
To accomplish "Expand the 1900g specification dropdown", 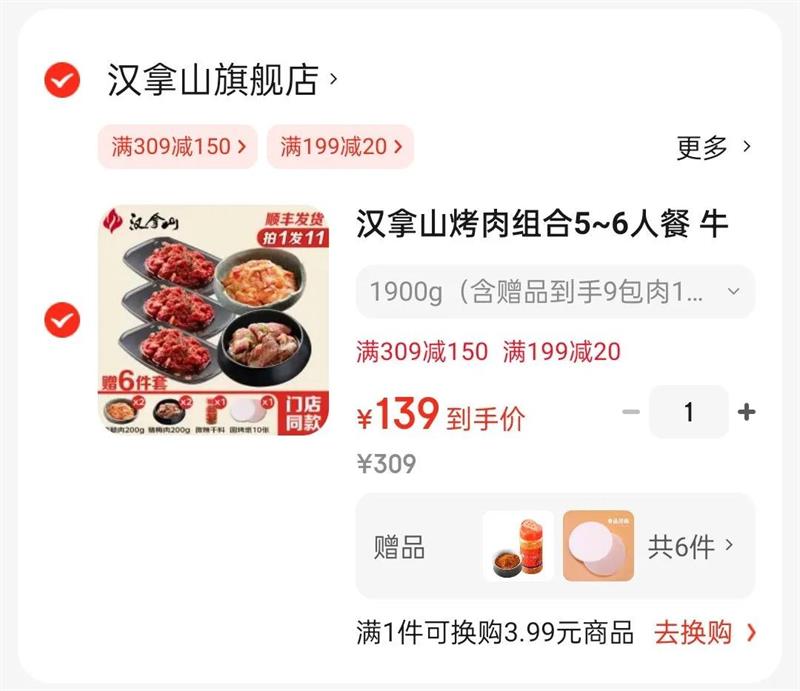I will pyautogui.click(x=555, y=291).
